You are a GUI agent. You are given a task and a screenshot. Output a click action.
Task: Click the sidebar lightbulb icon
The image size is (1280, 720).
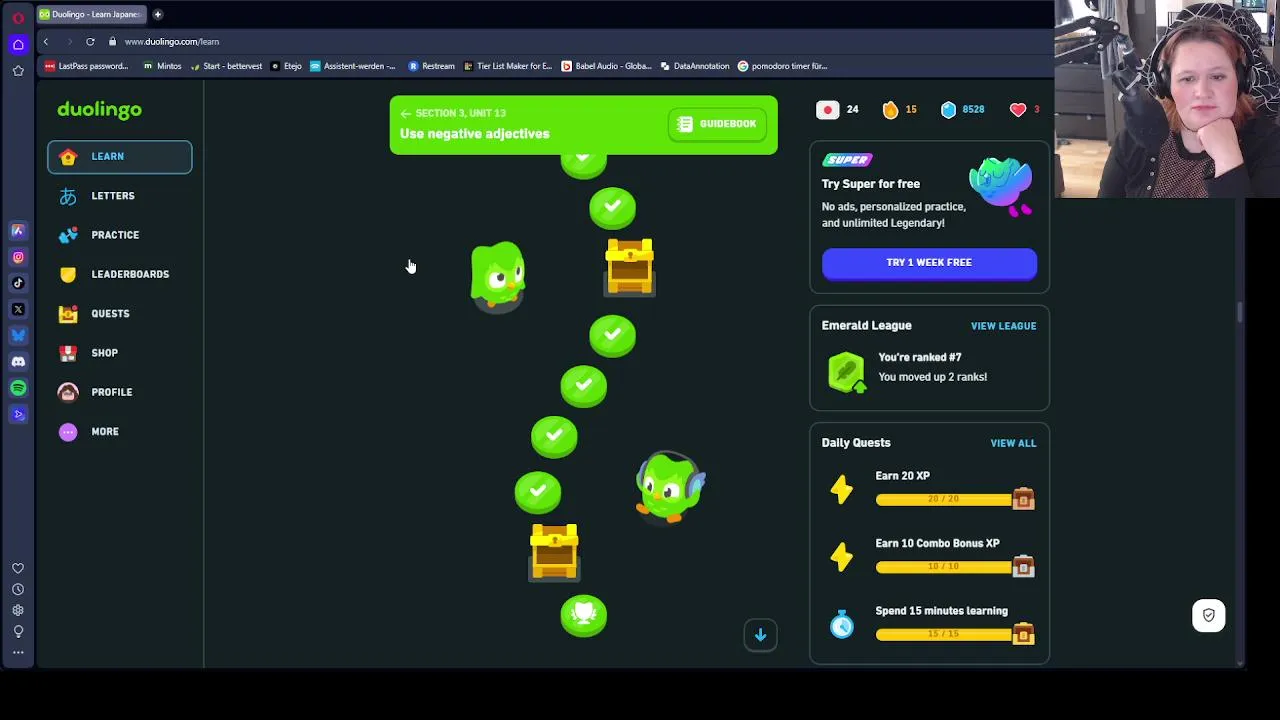pyautogui.click(x=18, y=631)
